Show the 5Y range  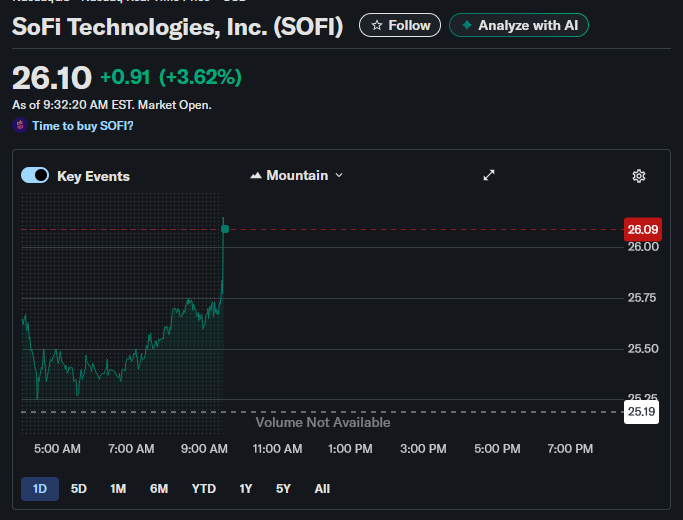coord(283,489)
